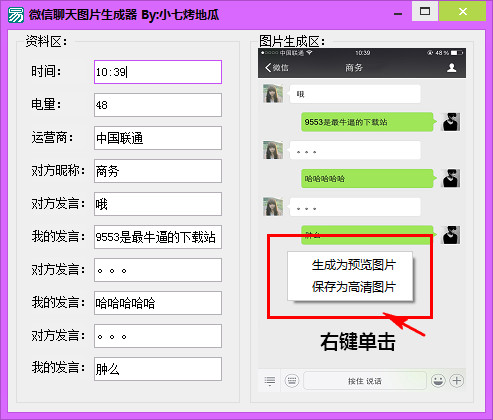
Task: Tap the menu list icon in chat bottom bar
Action: click(x=270, y=381)
